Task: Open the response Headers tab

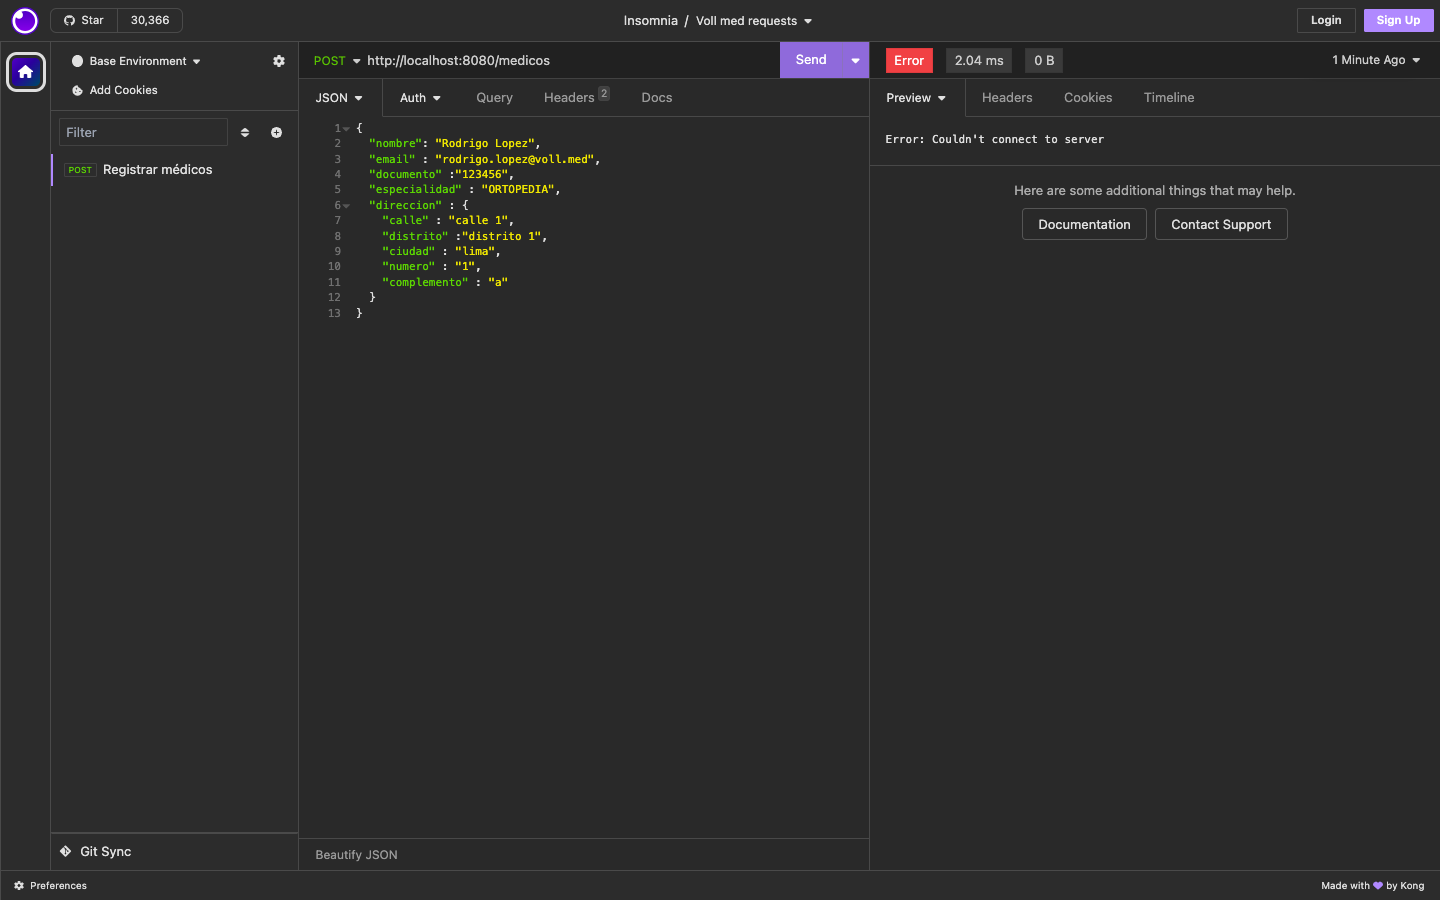Action: tap(1007, 98)
